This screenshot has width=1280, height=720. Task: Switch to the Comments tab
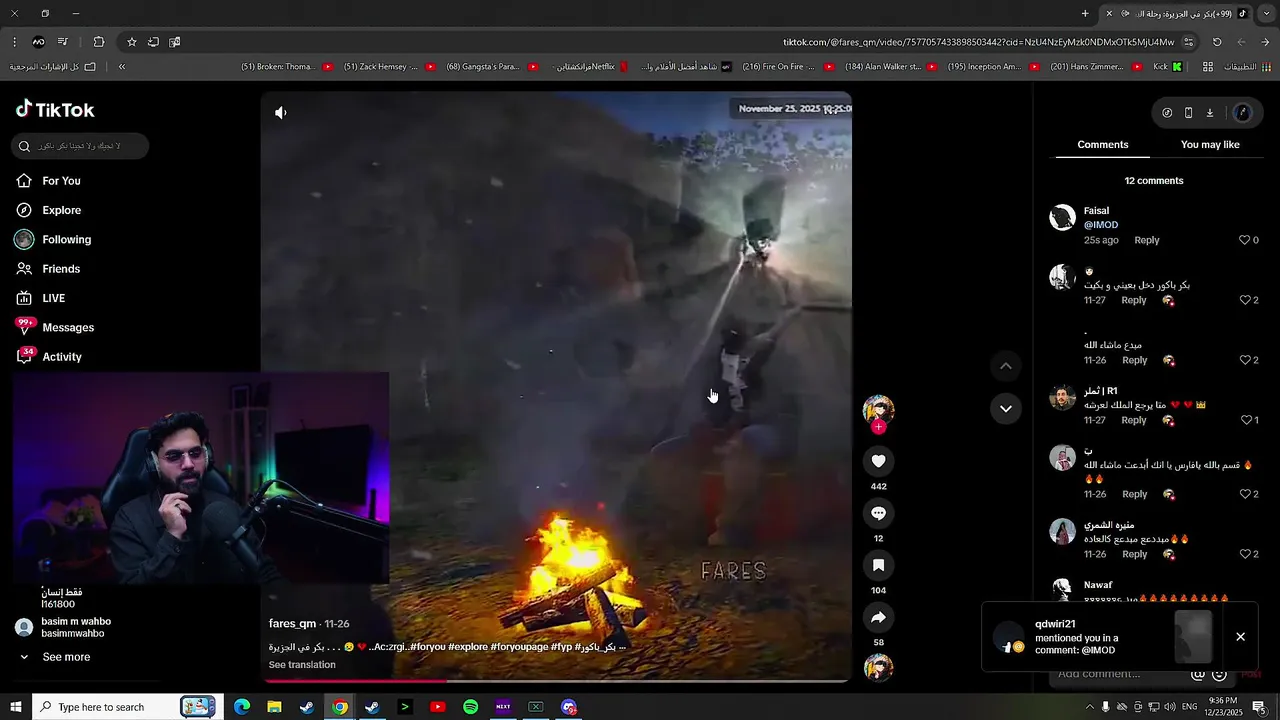(x=1102, y=145)
